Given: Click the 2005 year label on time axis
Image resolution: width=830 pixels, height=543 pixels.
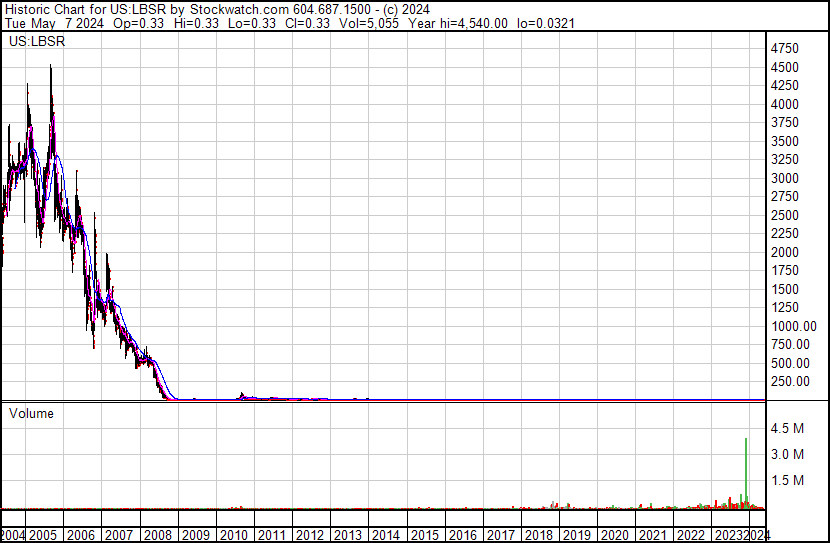Looking at the screenshot, I should 43,535.
